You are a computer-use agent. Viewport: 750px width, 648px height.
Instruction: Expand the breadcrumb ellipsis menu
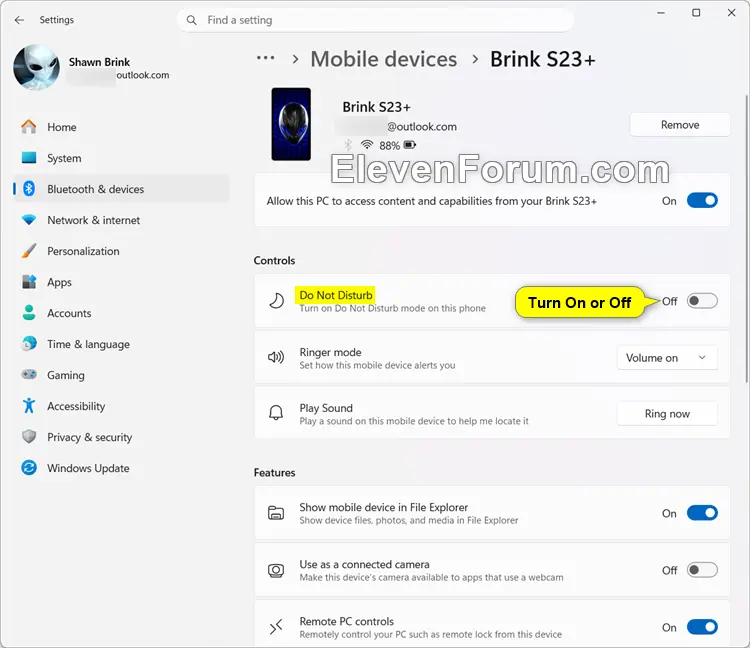click(265, 58)
